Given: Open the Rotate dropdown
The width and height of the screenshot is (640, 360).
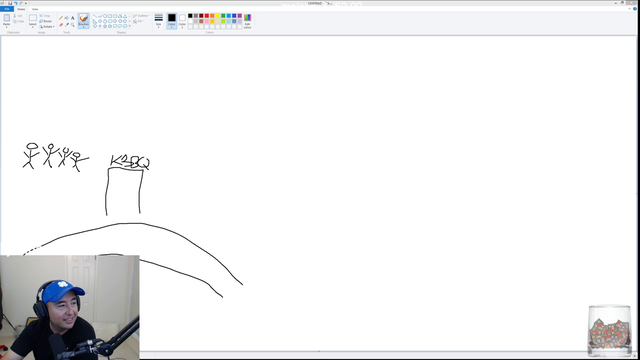Looking at the screenshot, I should click(47, 27).
